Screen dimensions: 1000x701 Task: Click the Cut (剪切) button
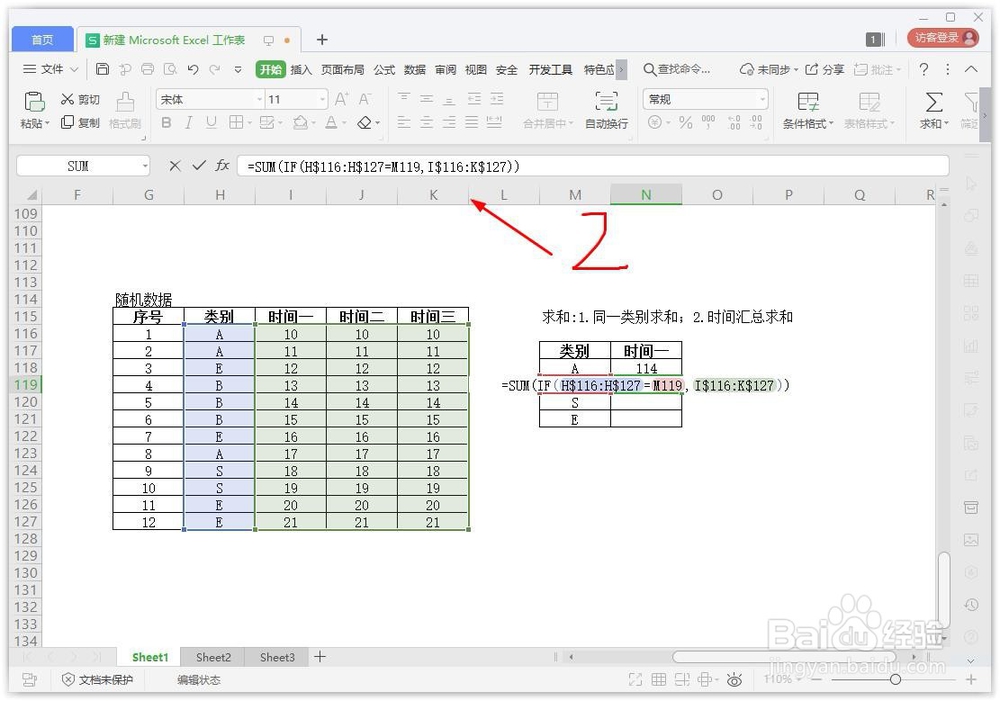(80, 100)
